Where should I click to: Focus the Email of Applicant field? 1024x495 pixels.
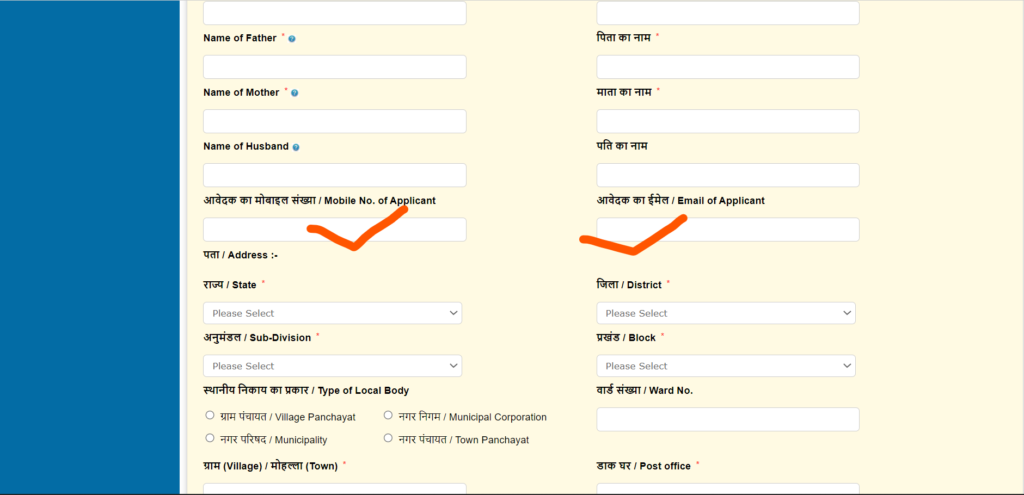point(728,230)
